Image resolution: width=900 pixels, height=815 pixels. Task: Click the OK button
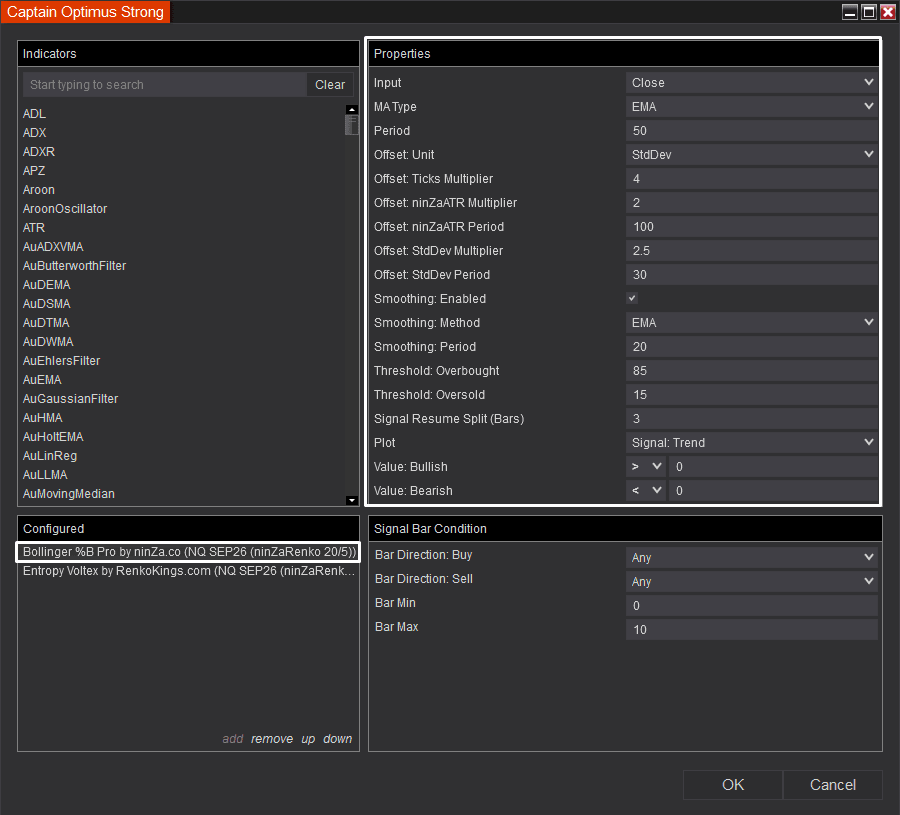tap(733, 785)
